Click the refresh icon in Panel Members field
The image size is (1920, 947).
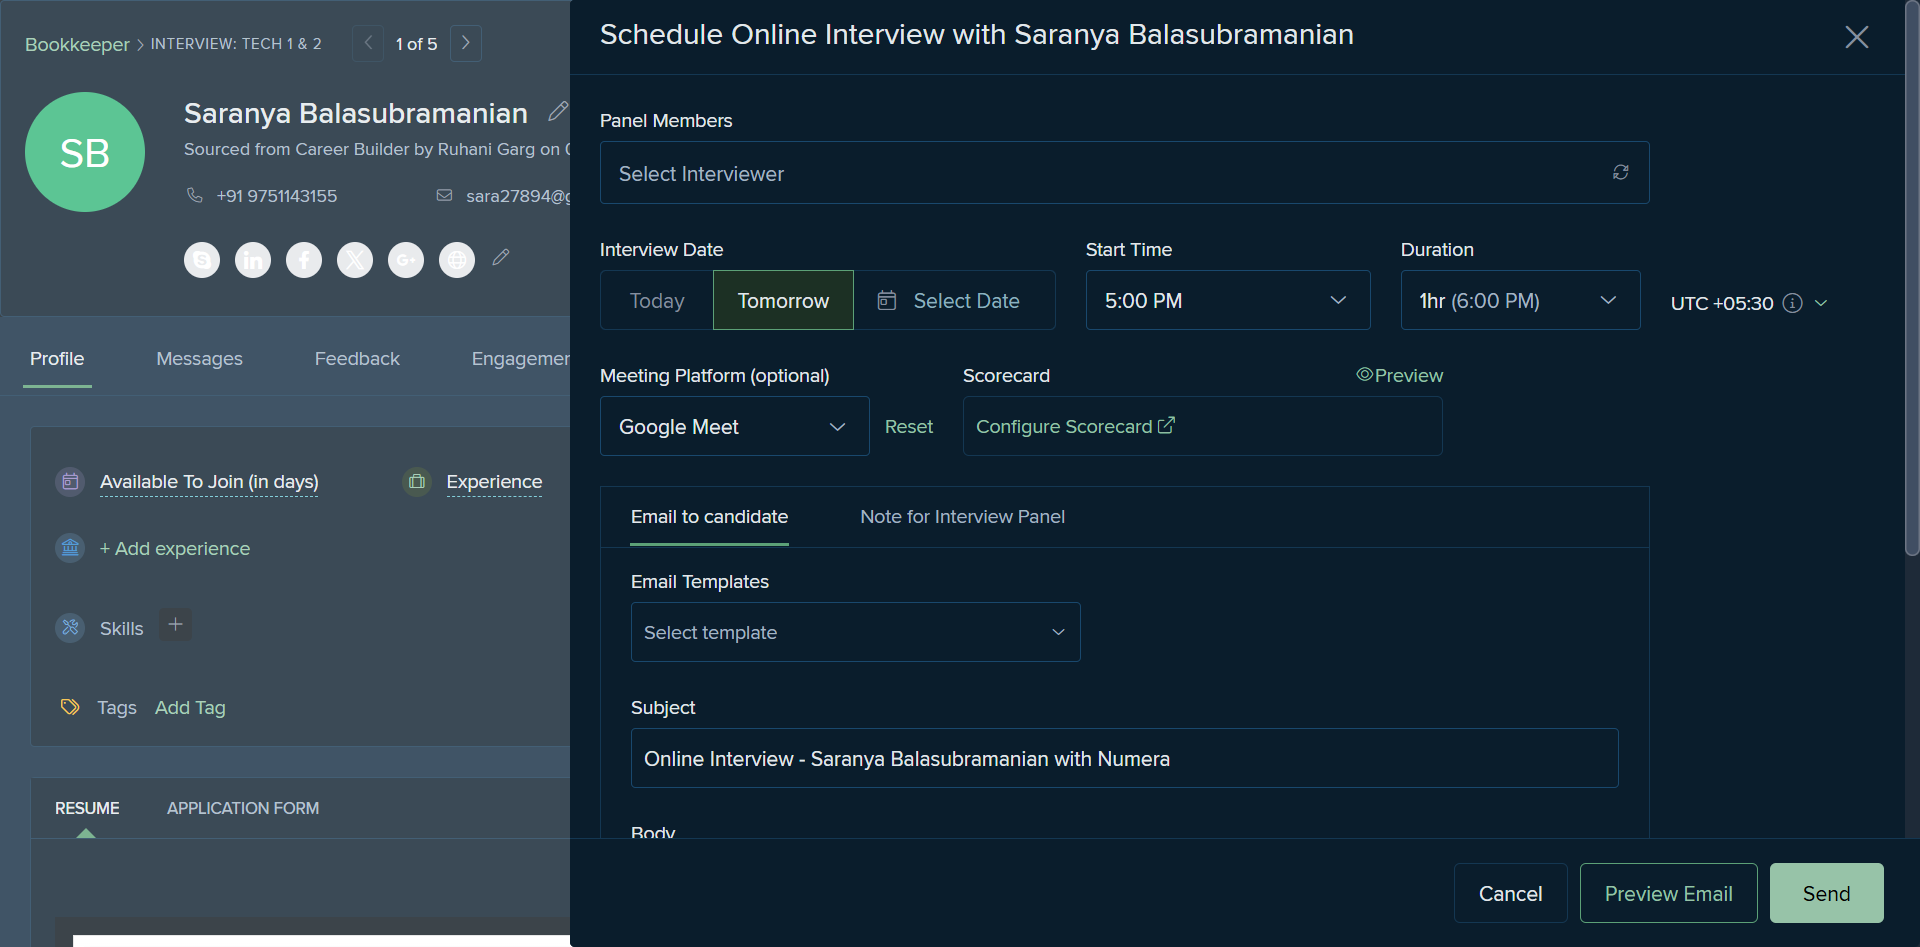pyautogui.click(x=1621, y=172)
